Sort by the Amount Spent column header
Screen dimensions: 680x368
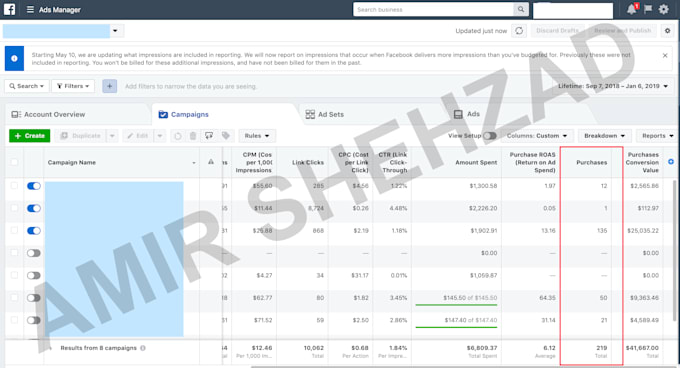point(476,163)
